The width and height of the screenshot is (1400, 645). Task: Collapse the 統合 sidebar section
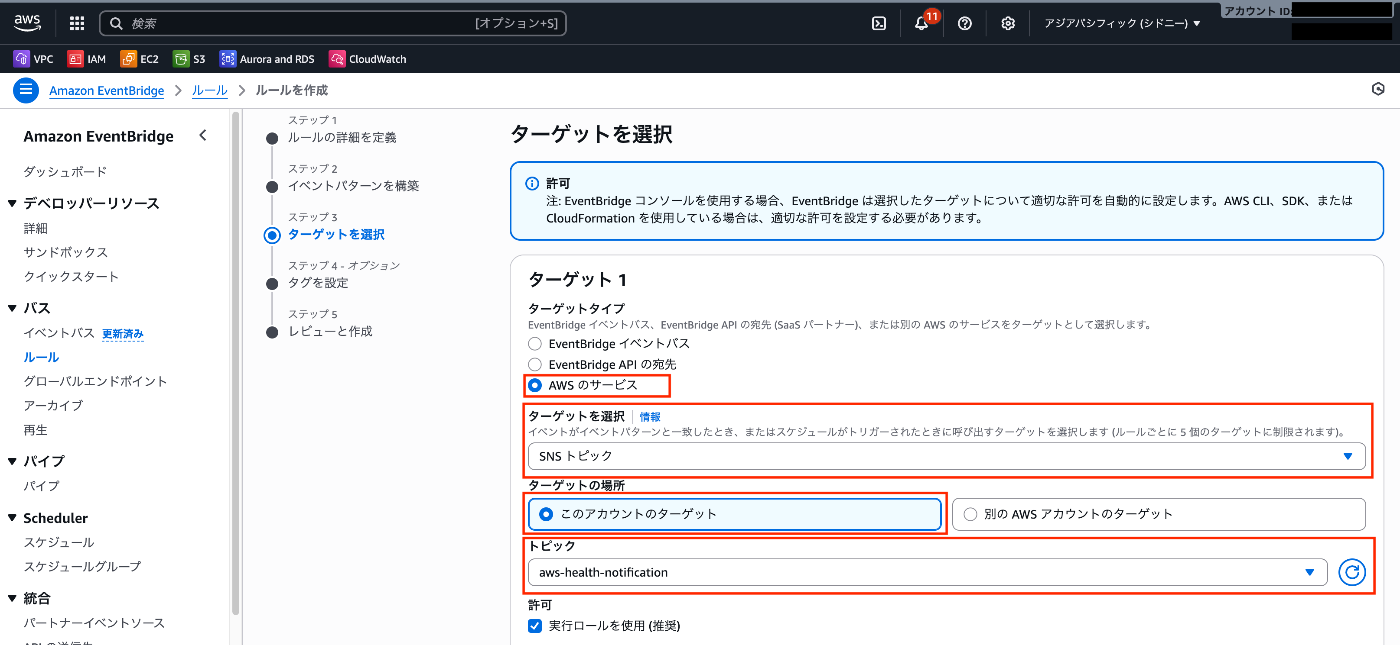pos(13,598)
